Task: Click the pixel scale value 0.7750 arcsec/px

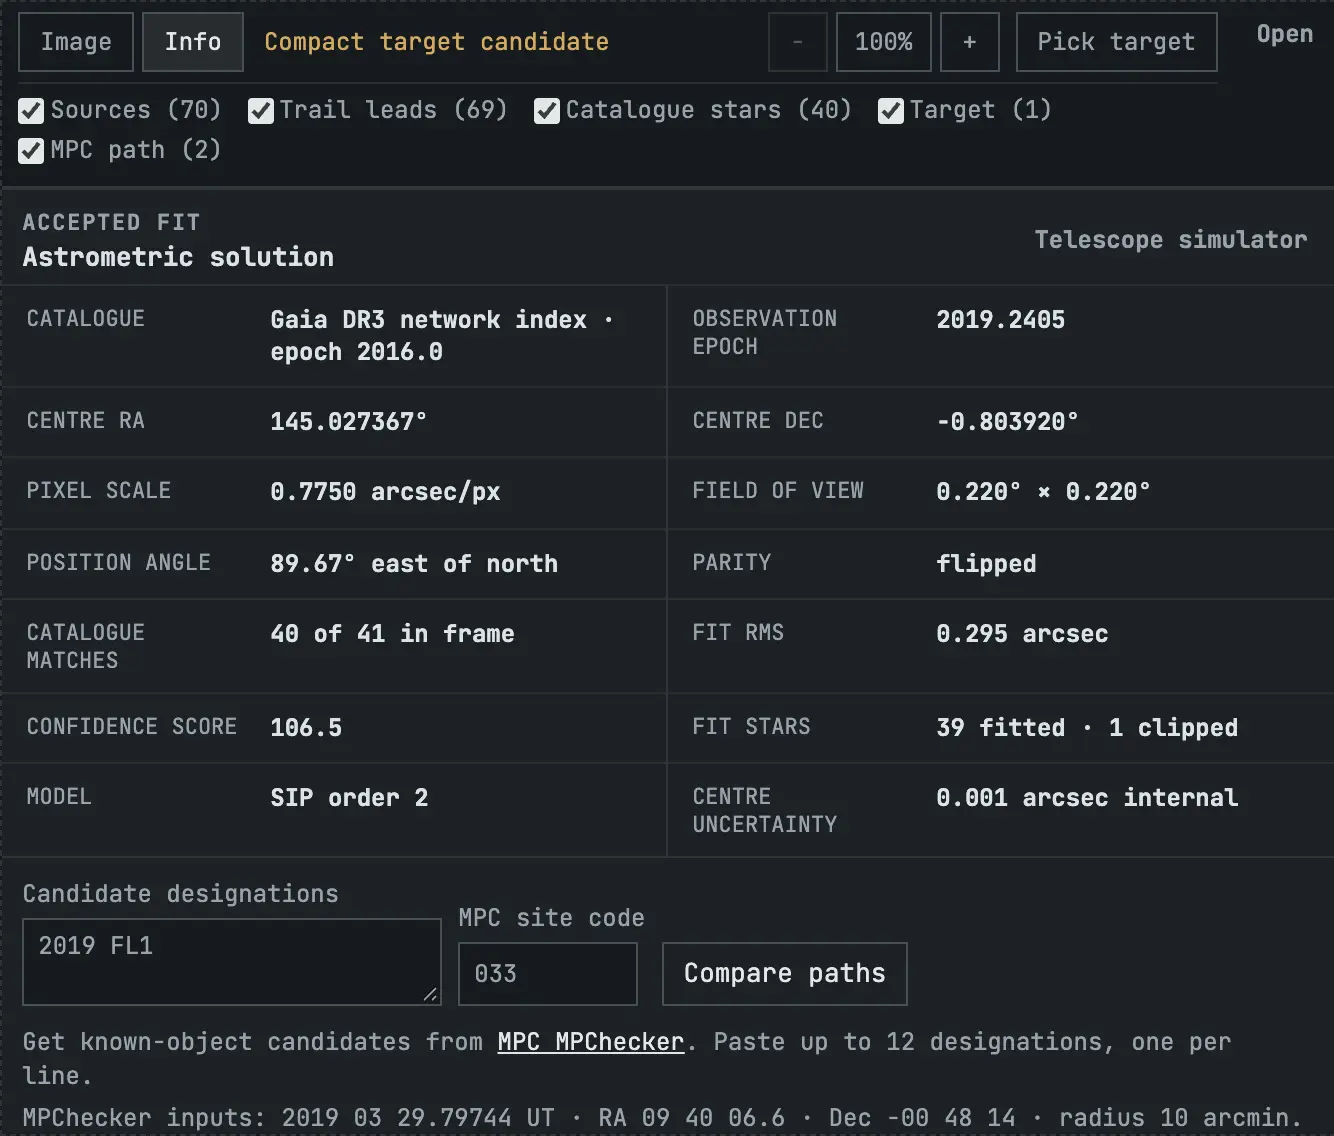Action: tap(386, 492)
